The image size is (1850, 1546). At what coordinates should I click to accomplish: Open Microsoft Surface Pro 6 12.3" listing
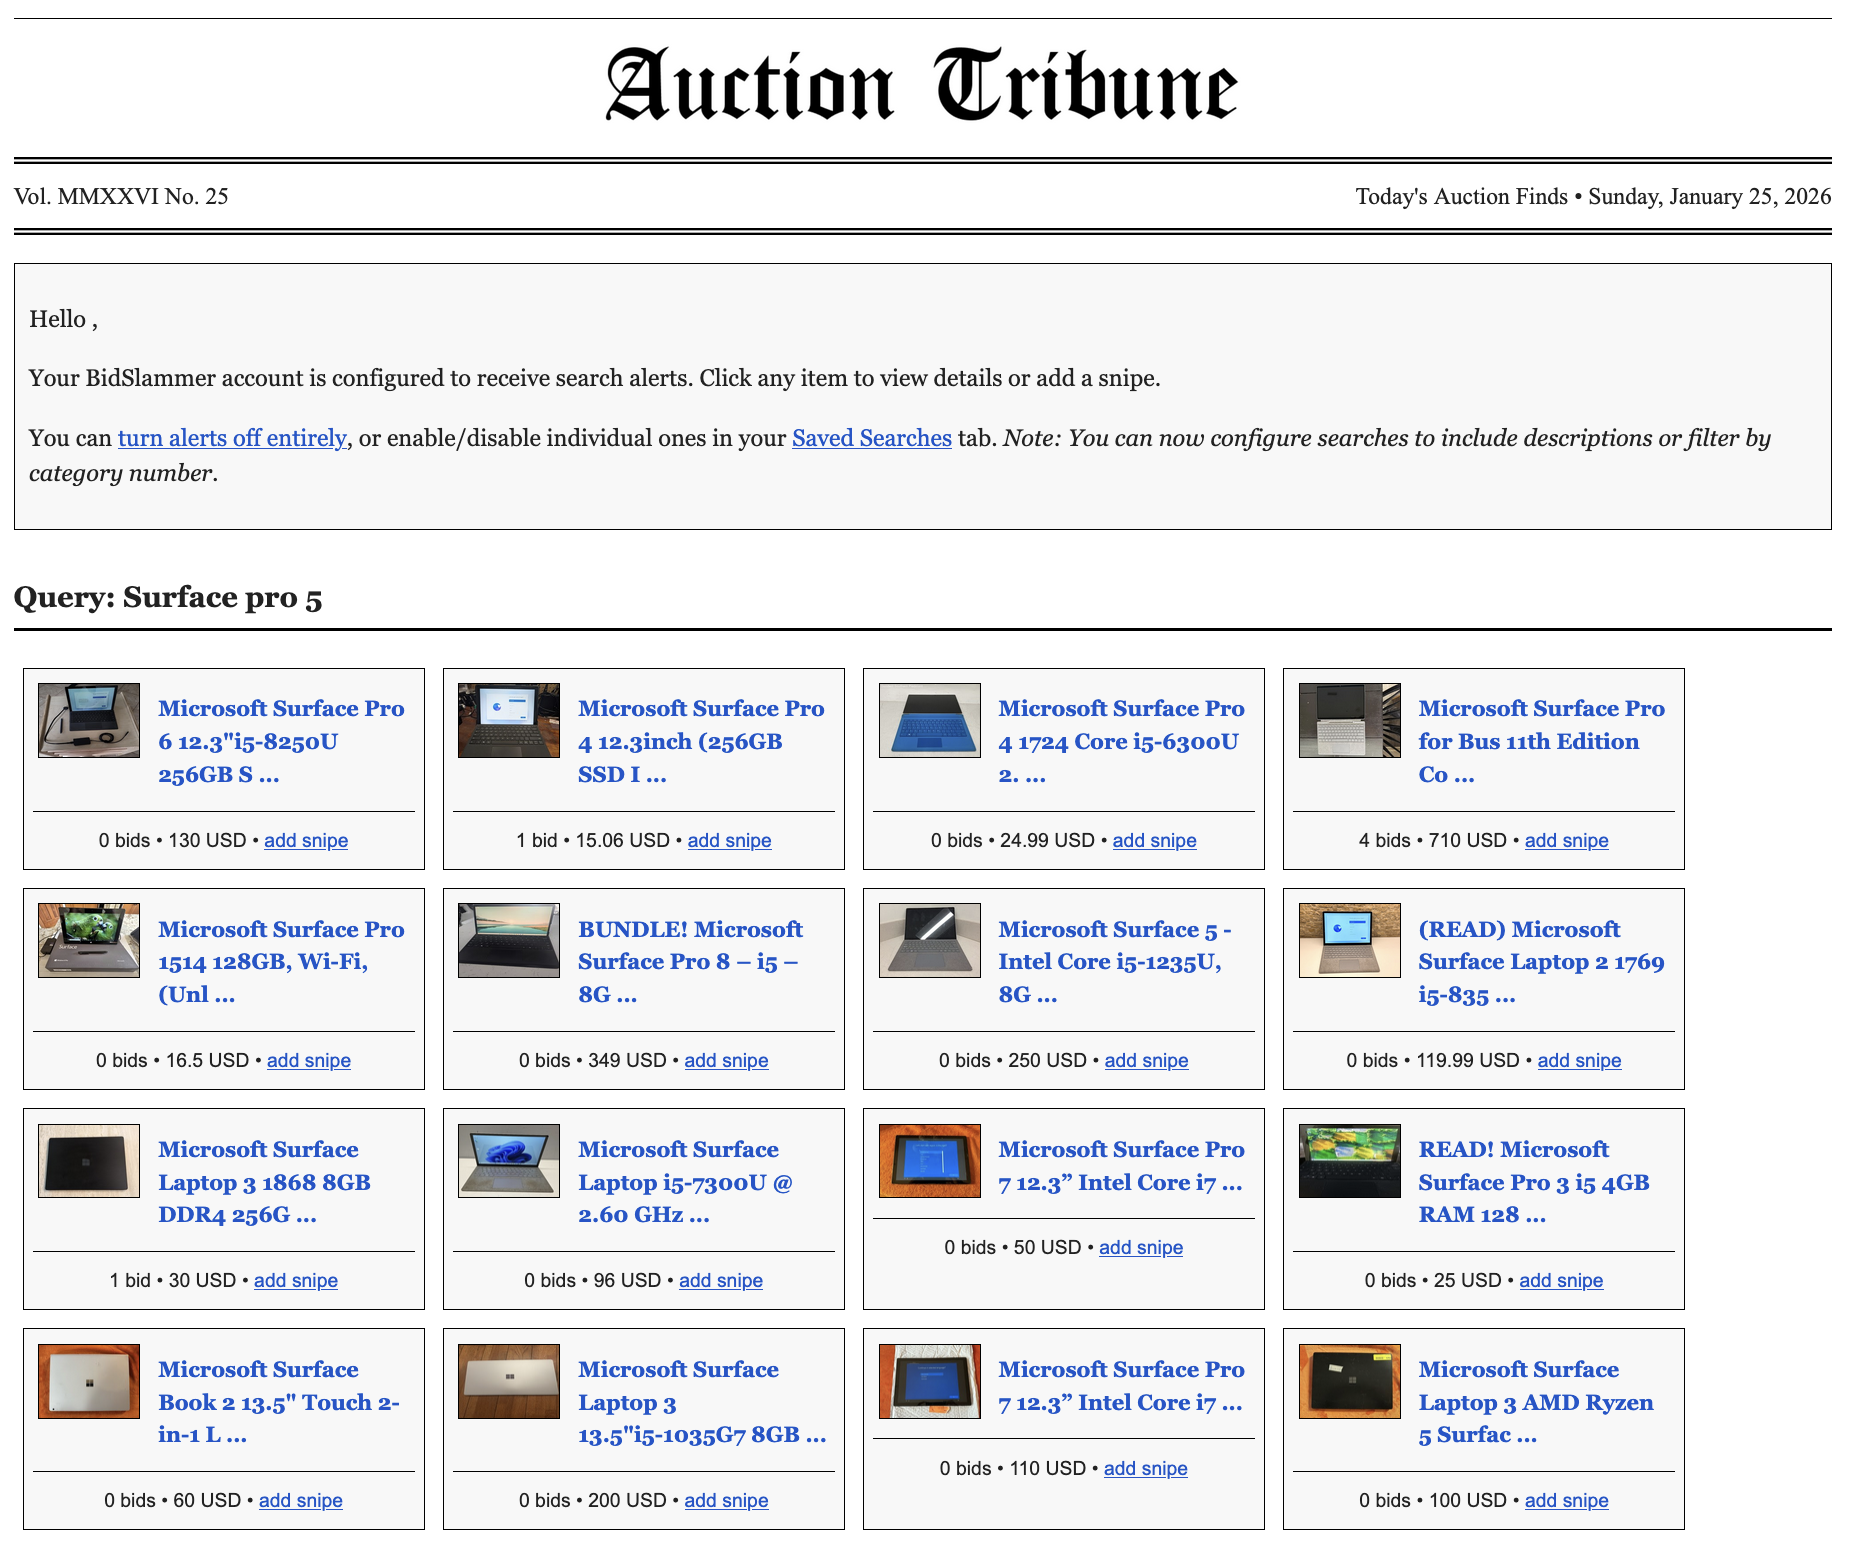click(x=281, y=741)
